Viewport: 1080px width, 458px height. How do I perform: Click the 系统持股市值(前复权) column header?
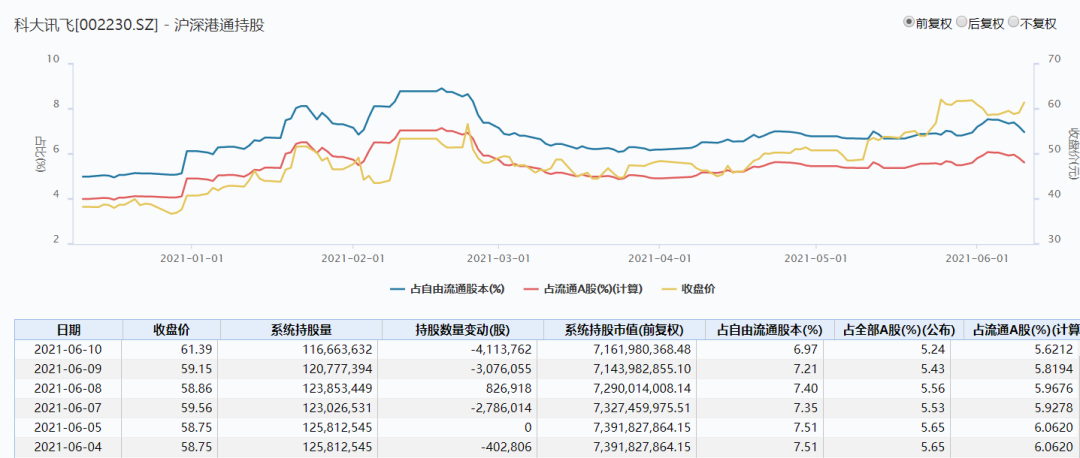(x=623, y=330)
